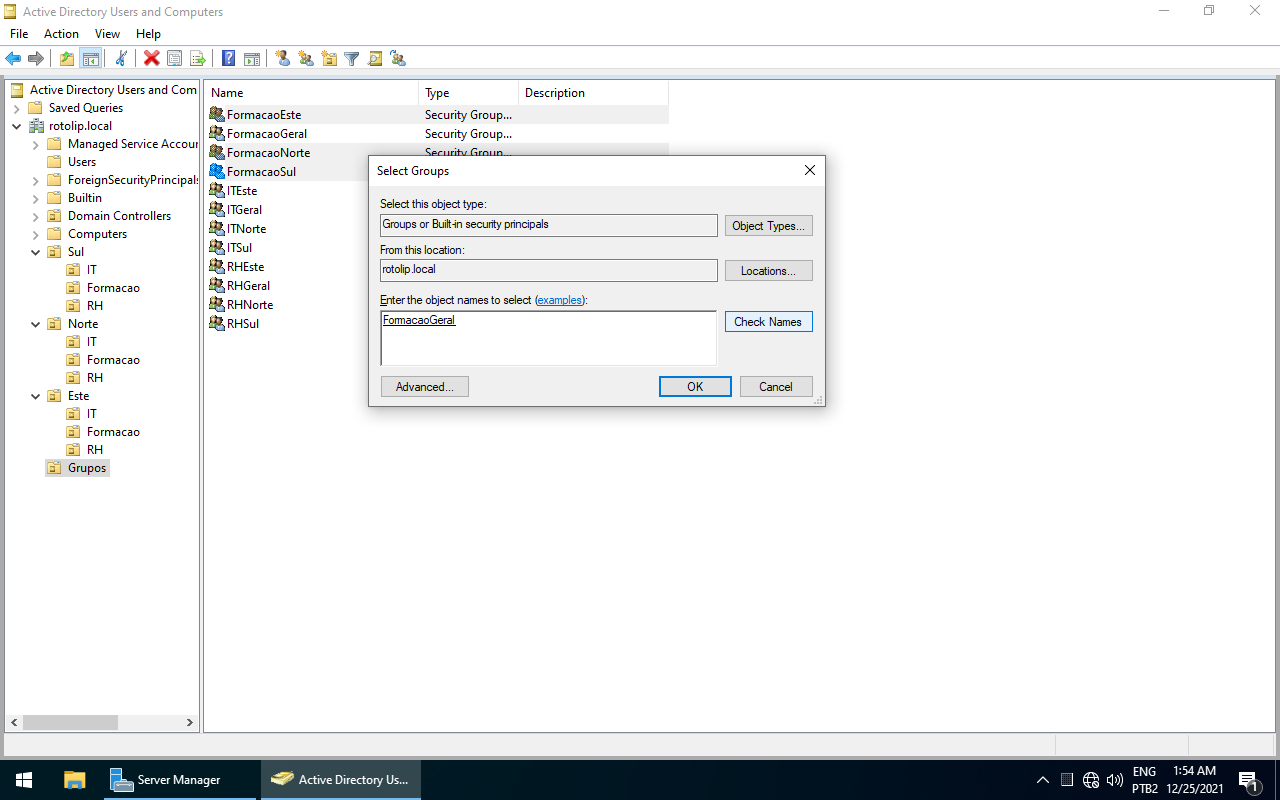Click the create new user icon
Image resolution: width=1280 pixels, height=800 pixels.
(x=283, y=58)
